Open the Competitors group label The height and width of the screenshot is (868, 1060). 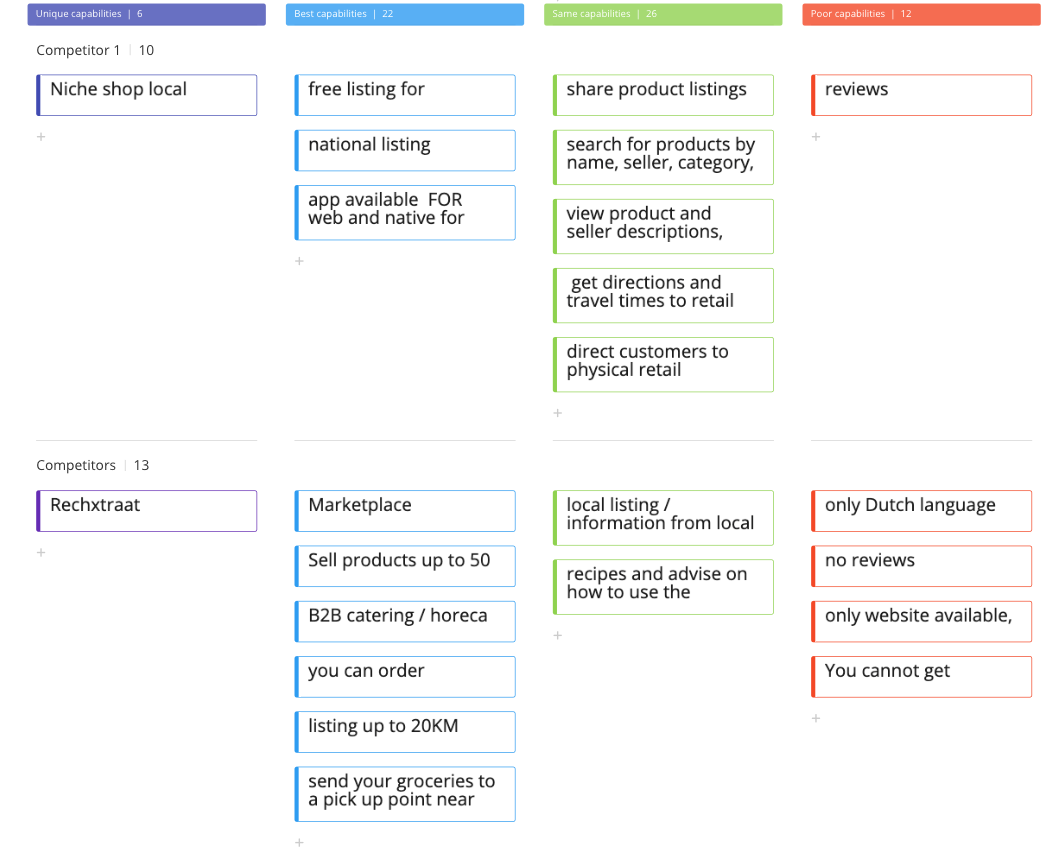(76, 466)
